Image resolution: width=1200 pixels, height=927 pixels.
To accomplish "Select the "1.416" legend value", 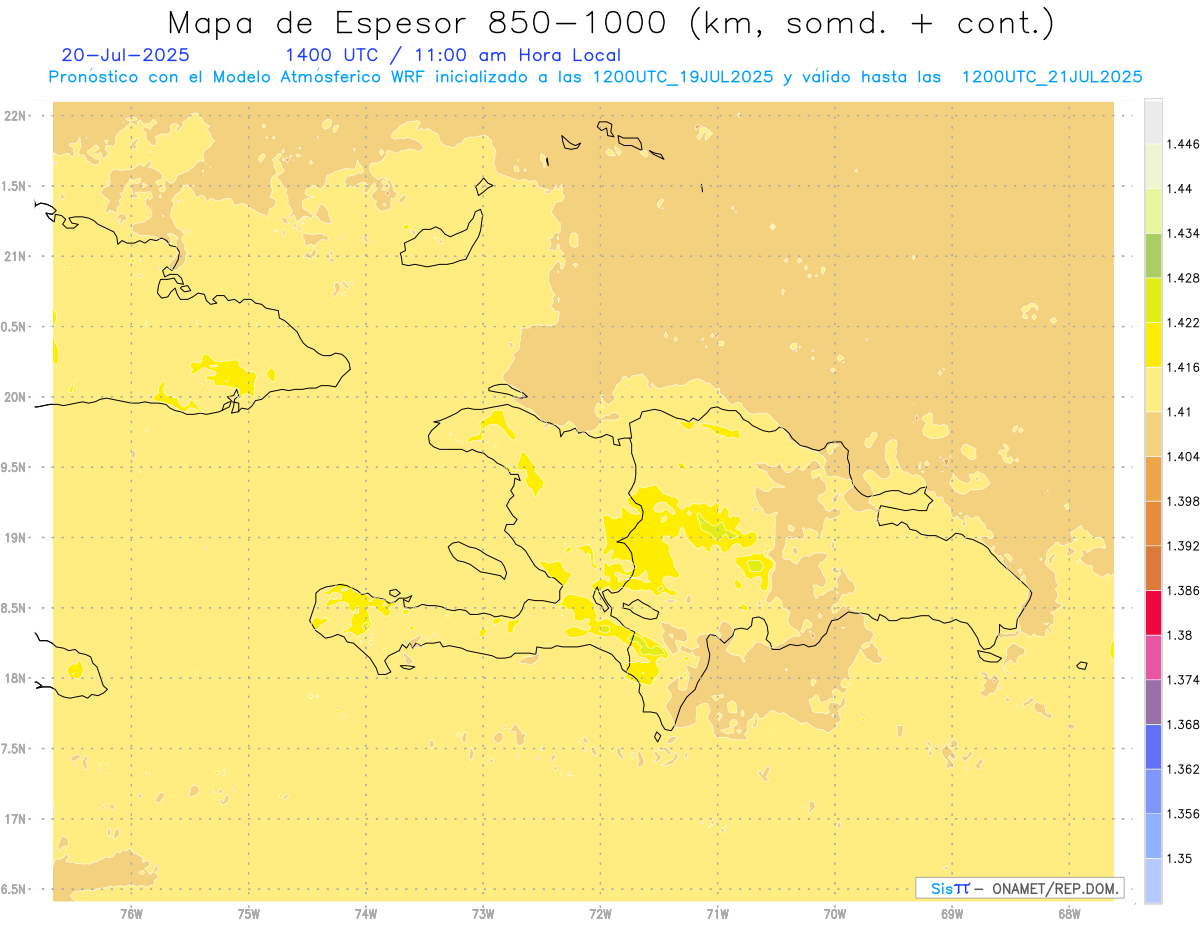I will (1182, 367).
